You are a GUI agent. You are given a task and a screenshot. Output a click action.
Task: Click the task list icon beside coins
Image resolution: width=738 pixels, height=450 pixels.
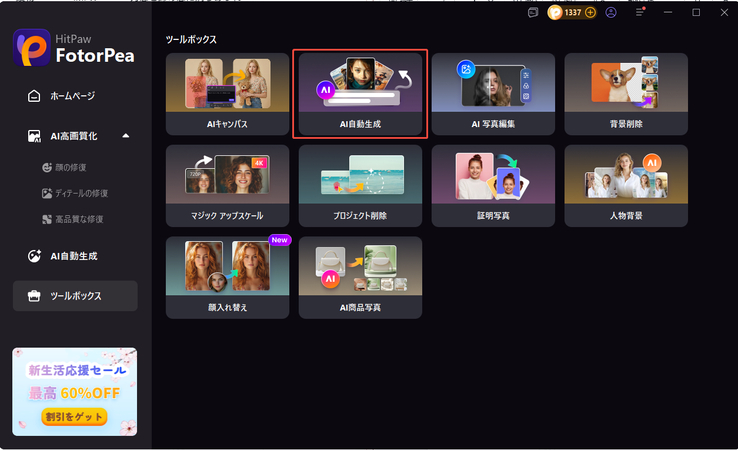point(533,13)
